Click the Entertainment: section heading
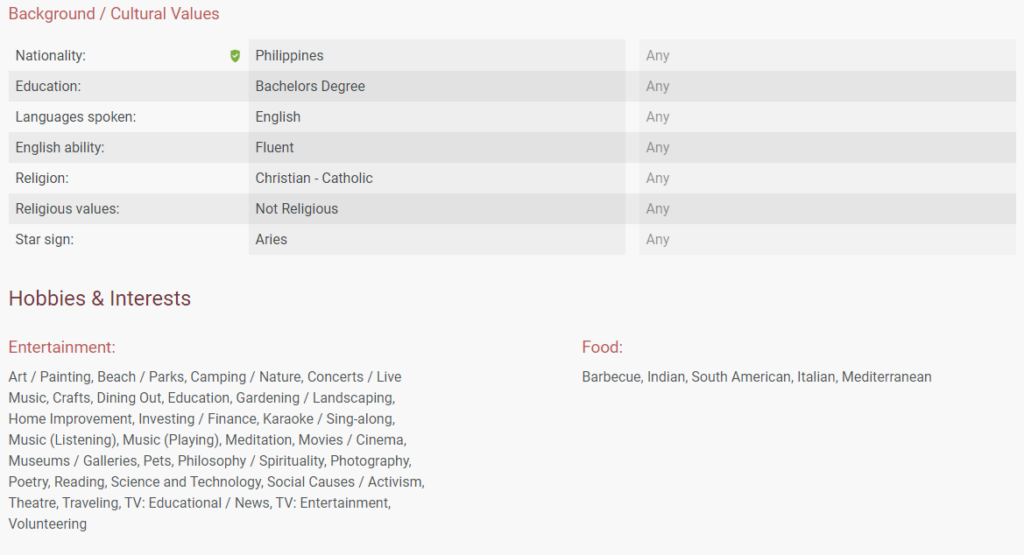 pos(62,347)
